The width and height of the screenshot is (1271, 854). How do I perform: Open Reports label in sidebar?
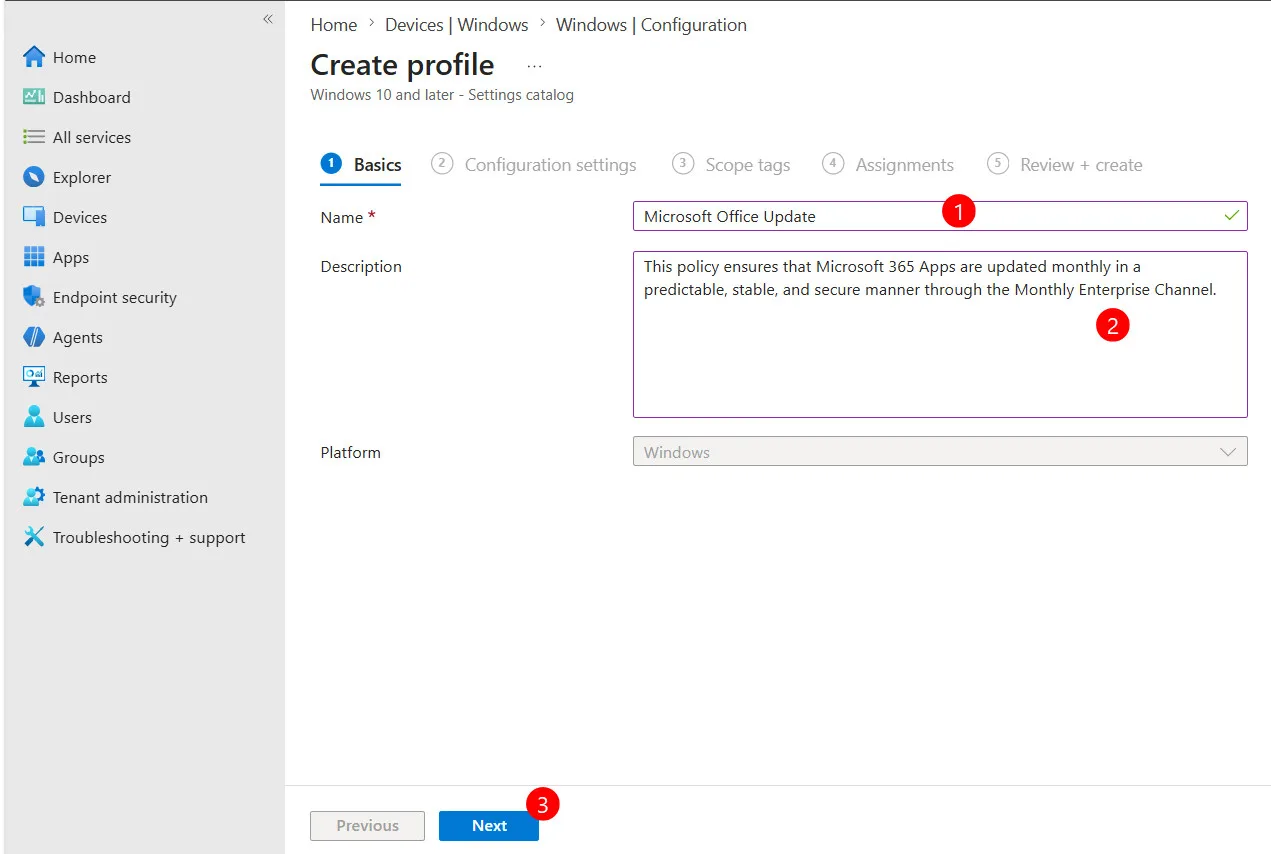pos(80,377)
